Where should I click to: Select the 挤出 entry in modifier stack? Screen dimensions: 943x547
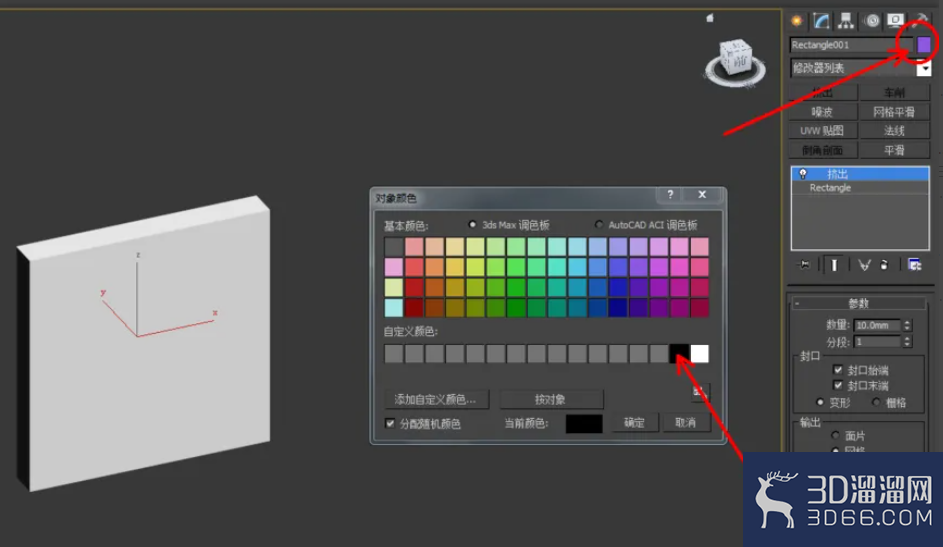coord(860,174)
